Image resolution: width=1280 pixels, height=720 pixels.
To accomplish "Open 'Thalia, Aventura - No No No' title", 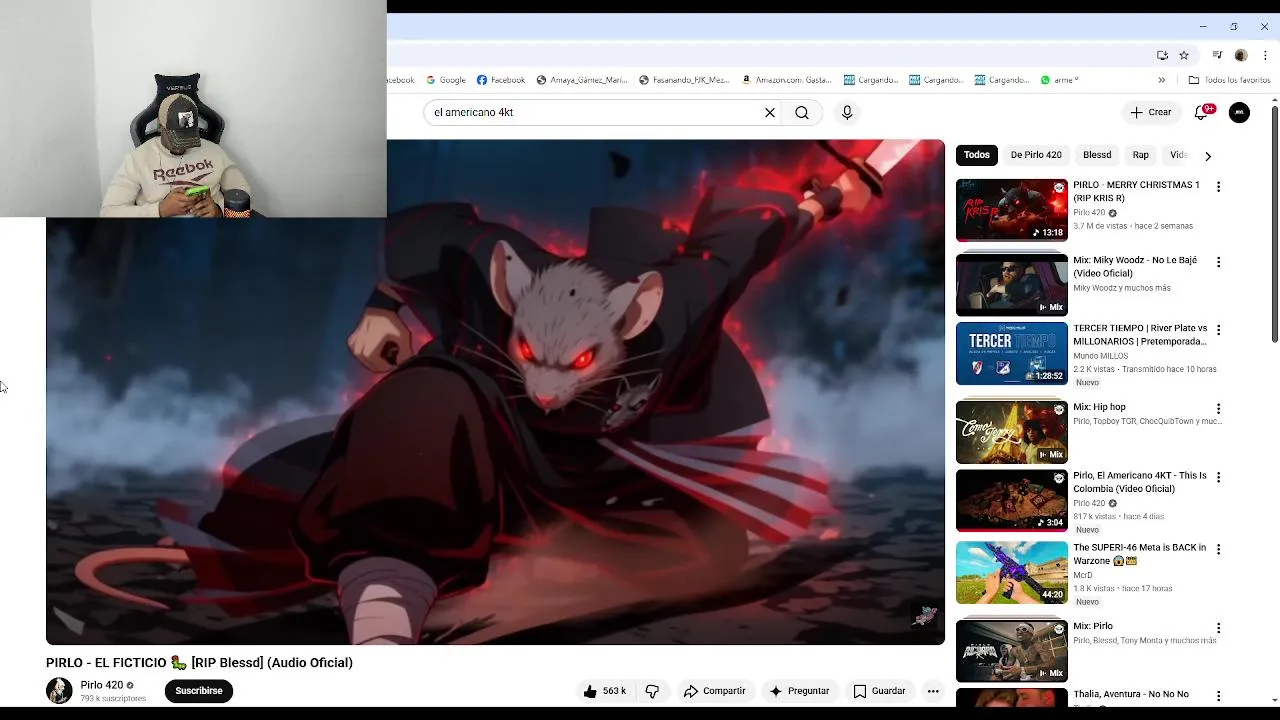I will click(1131, 695).
